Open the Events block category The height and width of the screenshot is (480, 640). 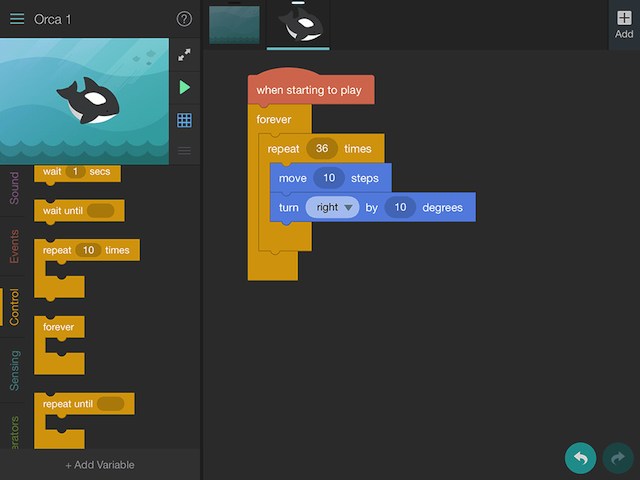click(x=14, y=246)
